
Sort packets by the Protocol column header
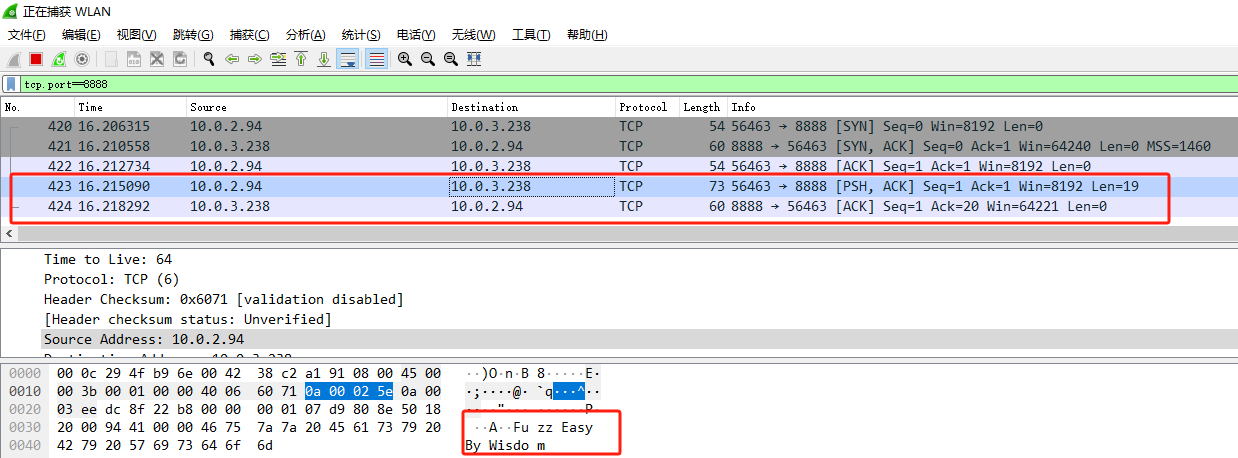[x=642, y=107]
